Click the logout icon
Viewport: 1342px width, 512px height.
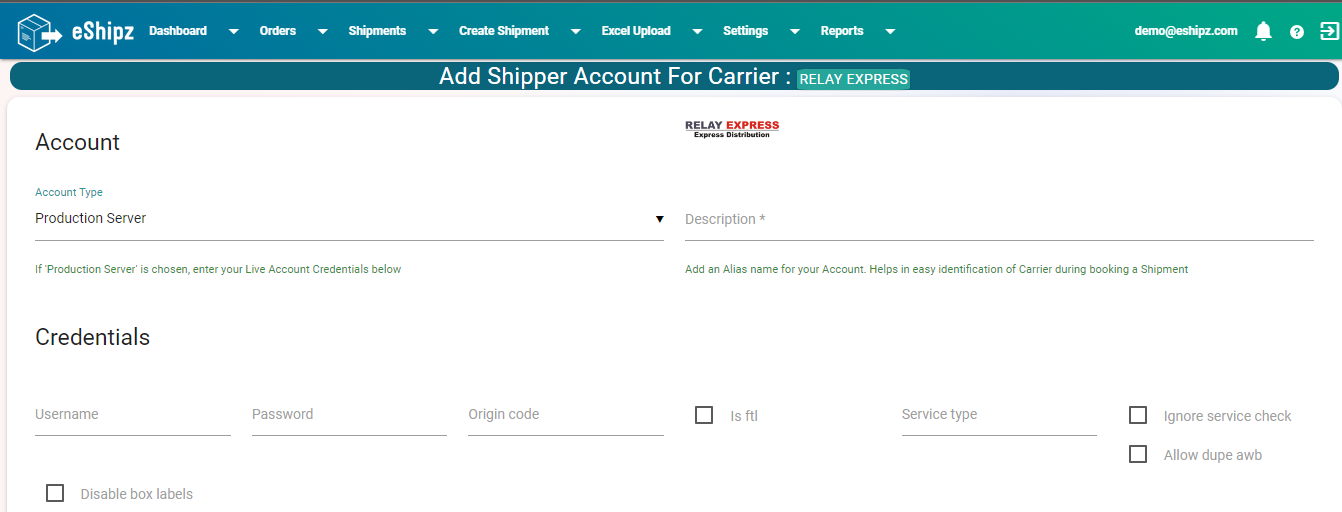[1329, 31]
